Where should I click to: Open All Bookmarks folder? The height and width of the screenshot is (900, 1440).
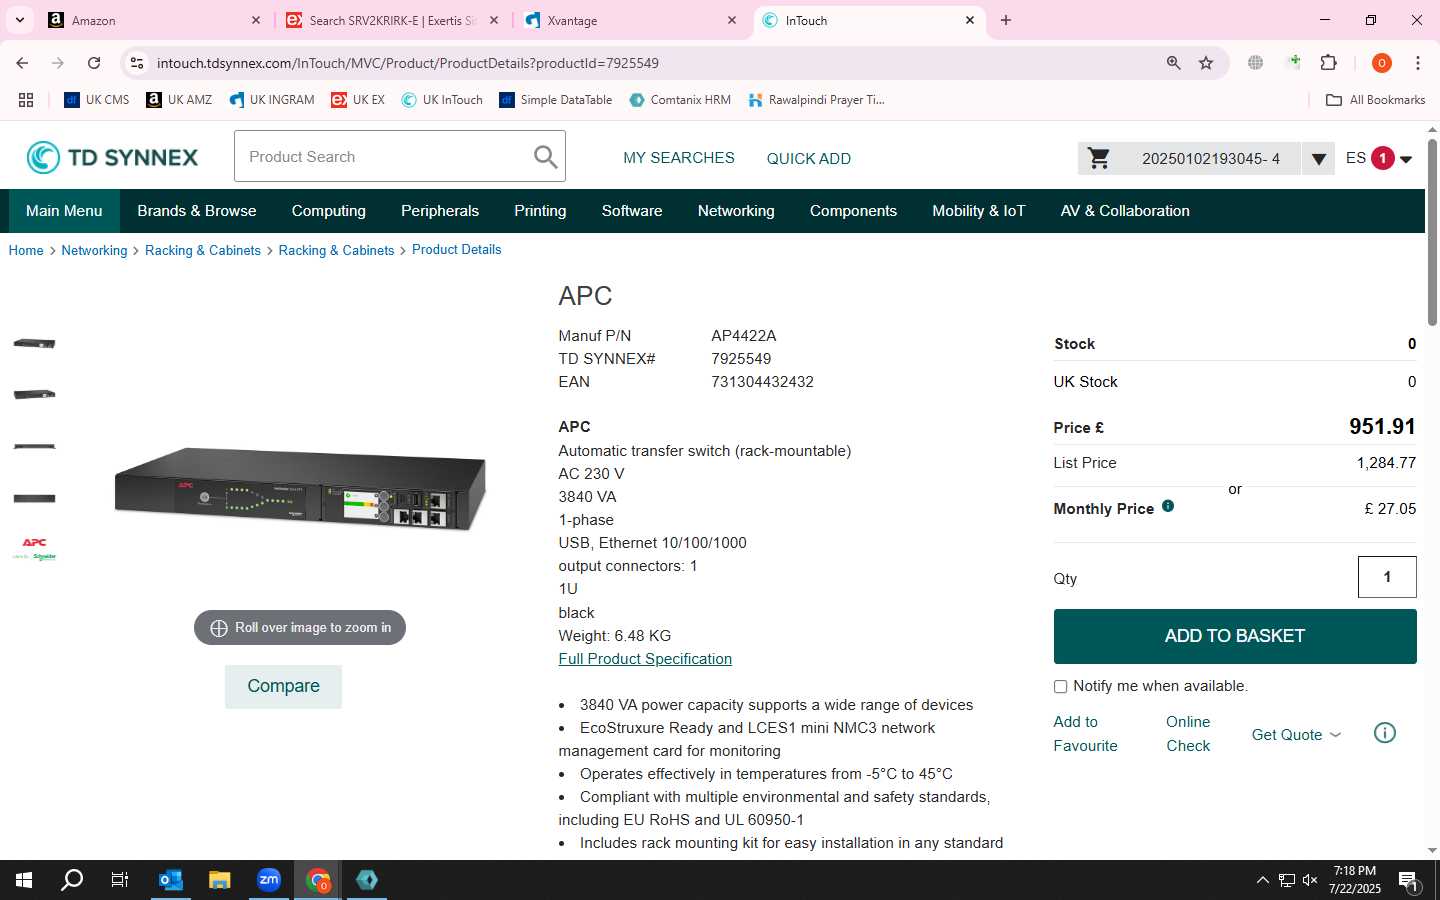point(1375,100)
